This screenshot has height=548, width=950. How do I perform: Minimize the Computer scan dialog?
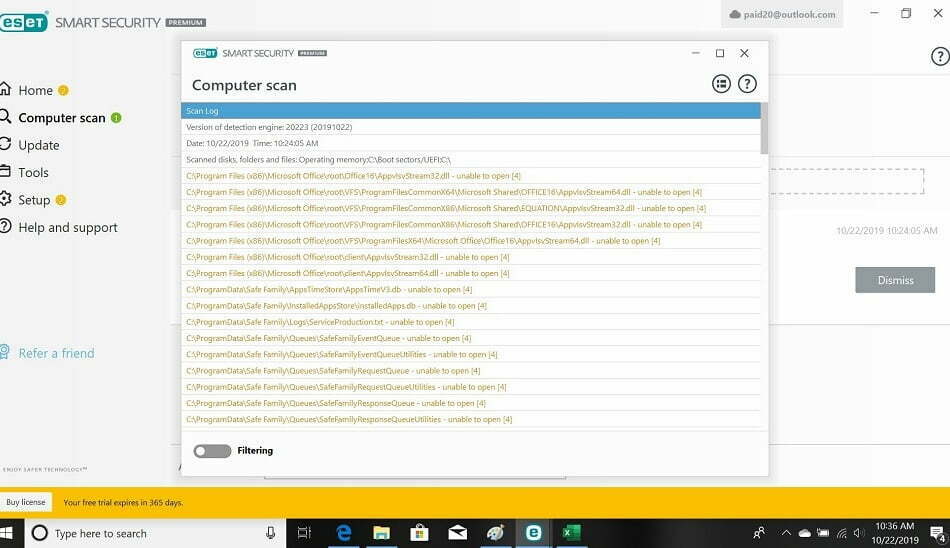(696, 53)
